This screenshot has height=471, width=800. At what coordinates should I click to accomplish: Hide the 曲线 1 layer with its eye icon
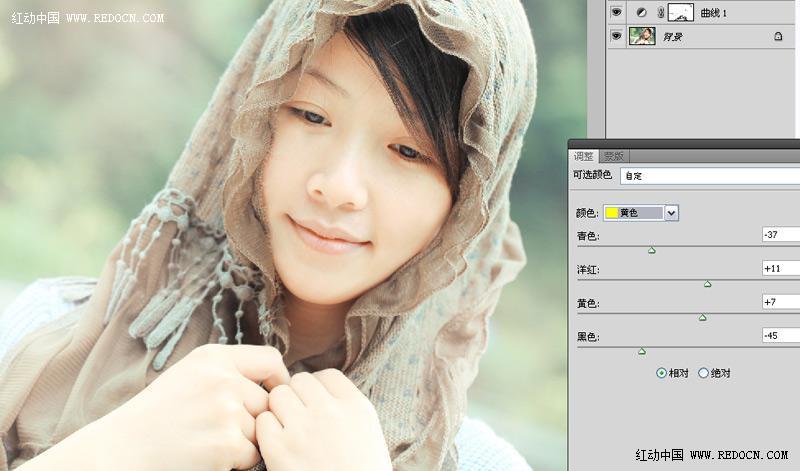616,12
